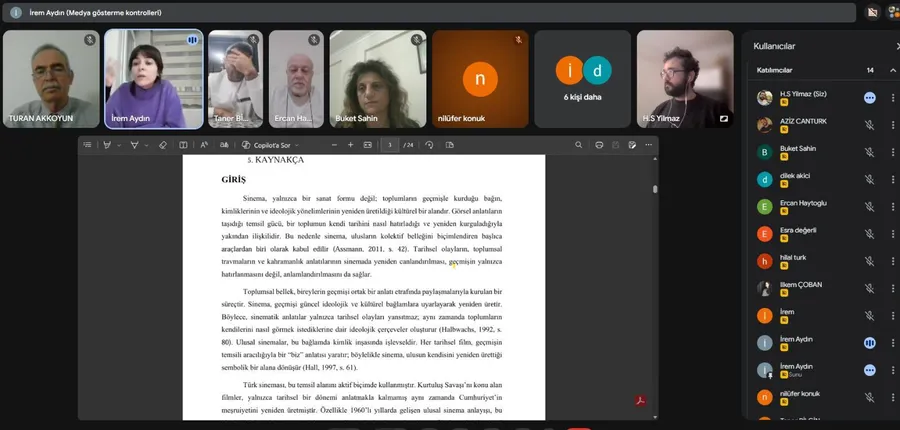Click the PDF page number field
900x430 pixels.
(388, 145)
